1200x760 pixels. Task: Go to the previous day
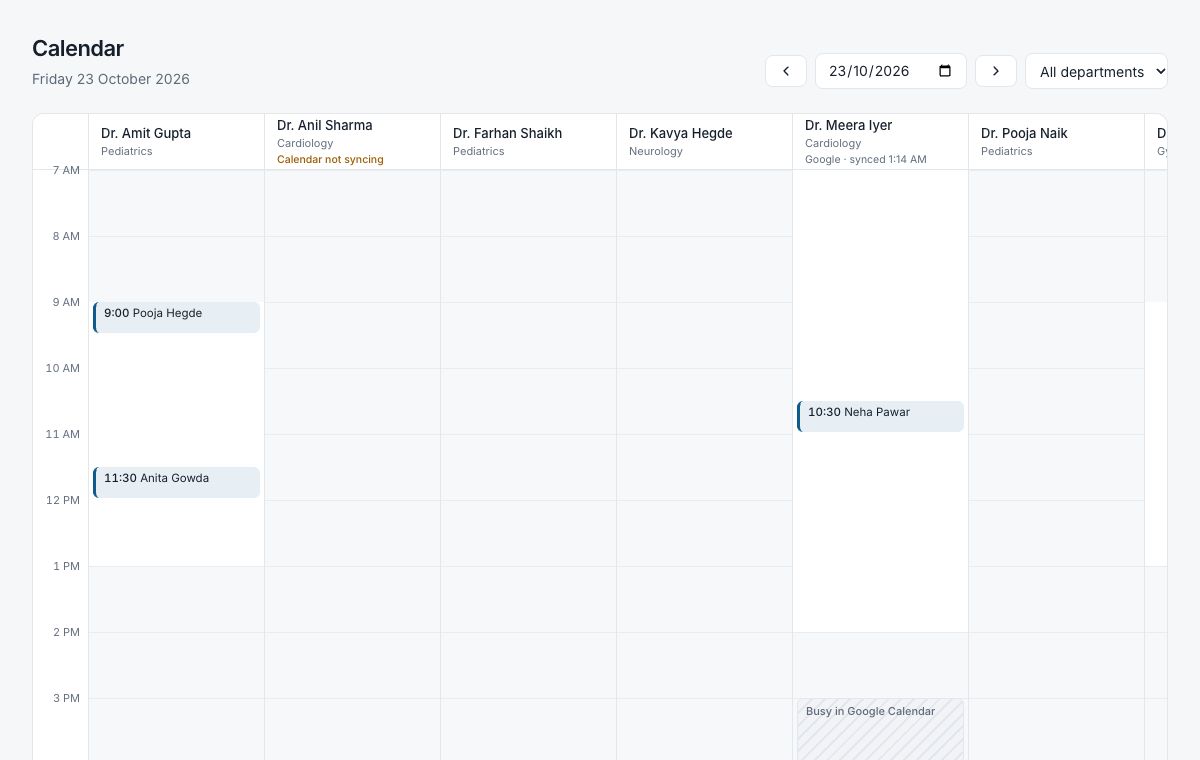(786, 71)
